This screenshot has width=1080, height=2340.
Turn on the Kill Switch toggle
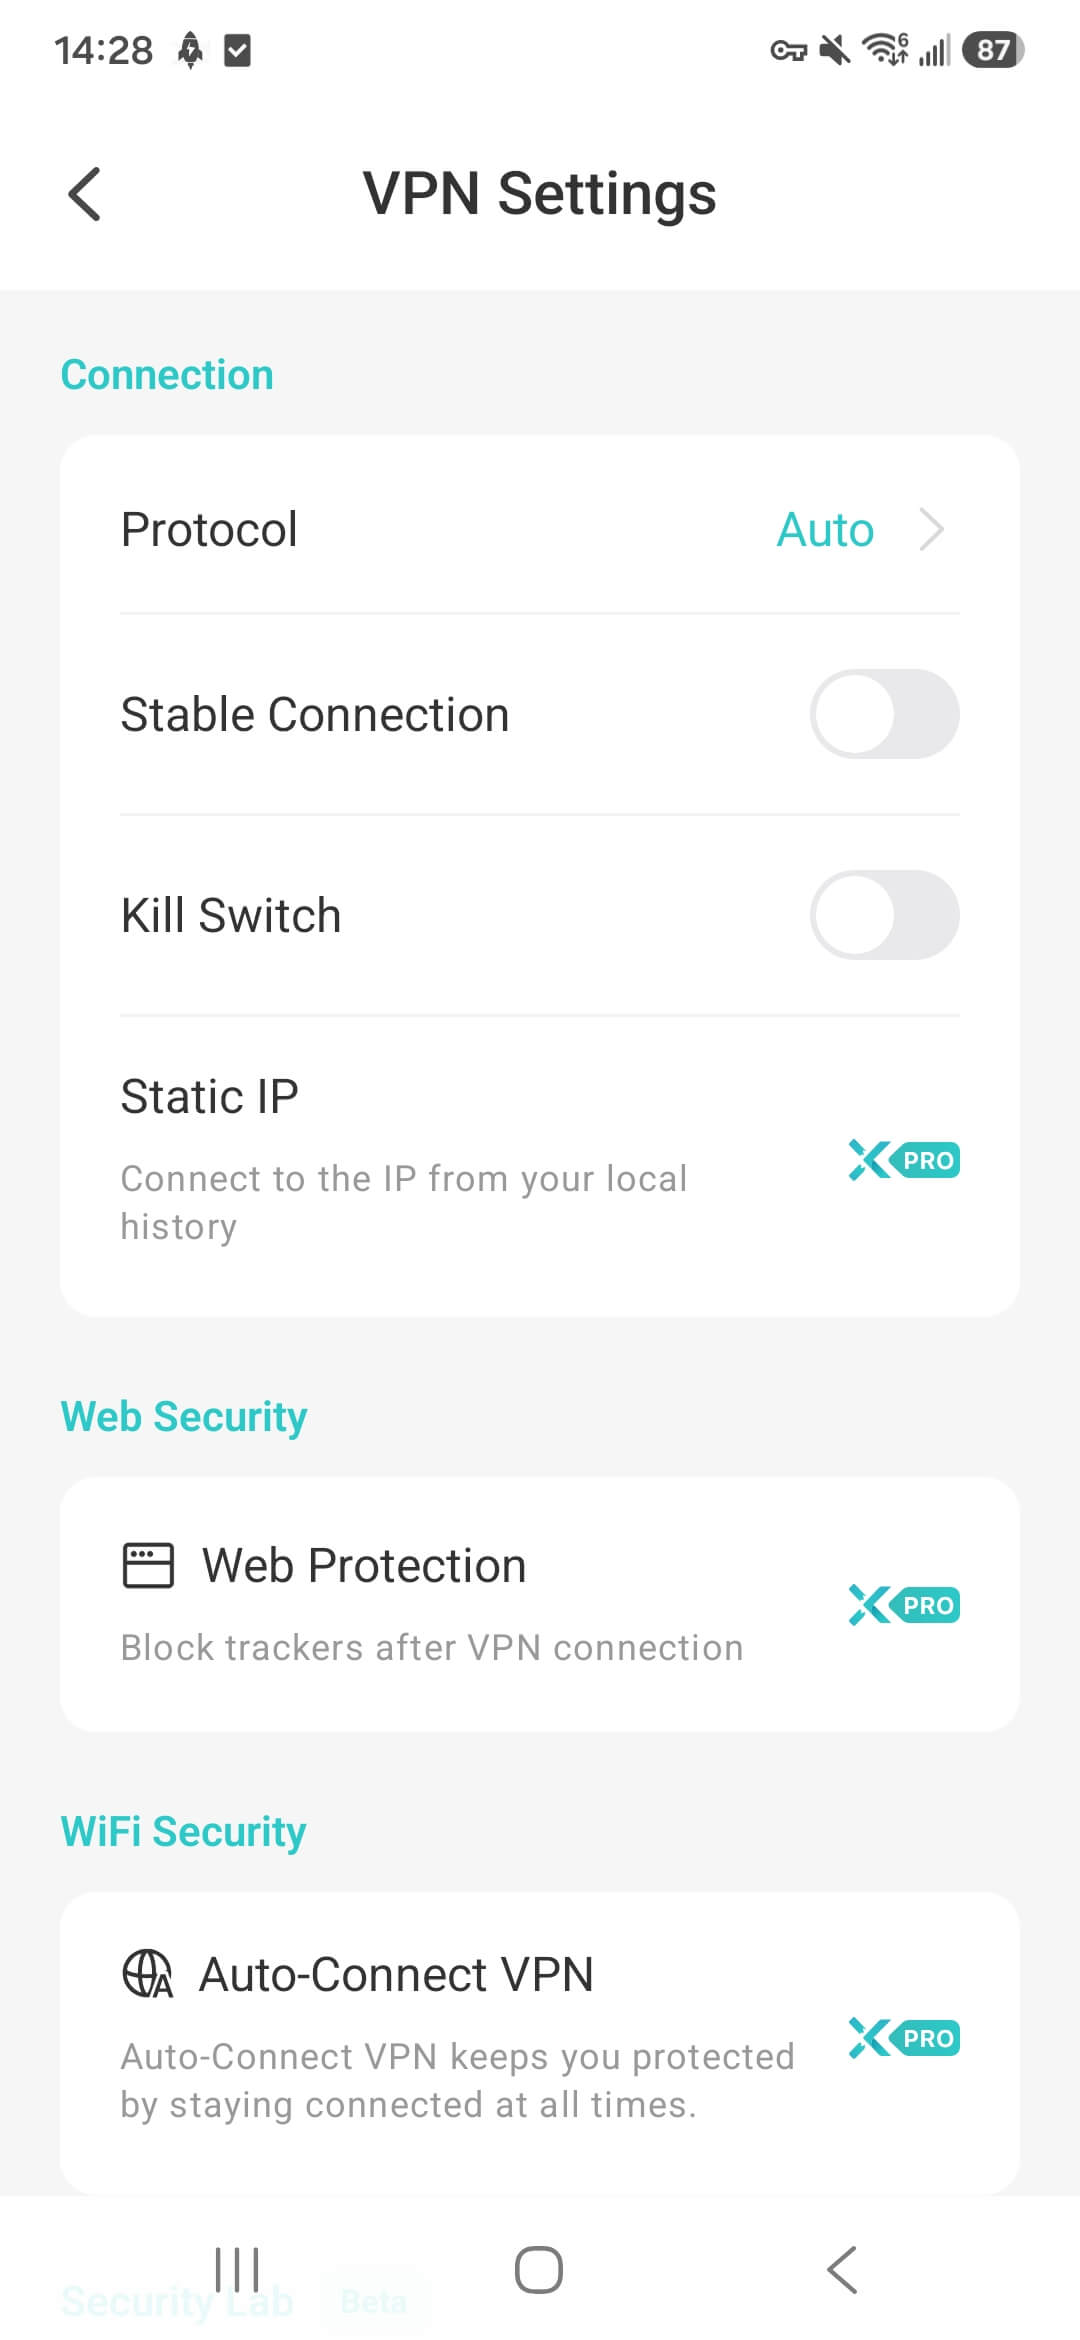pos(884,915)
